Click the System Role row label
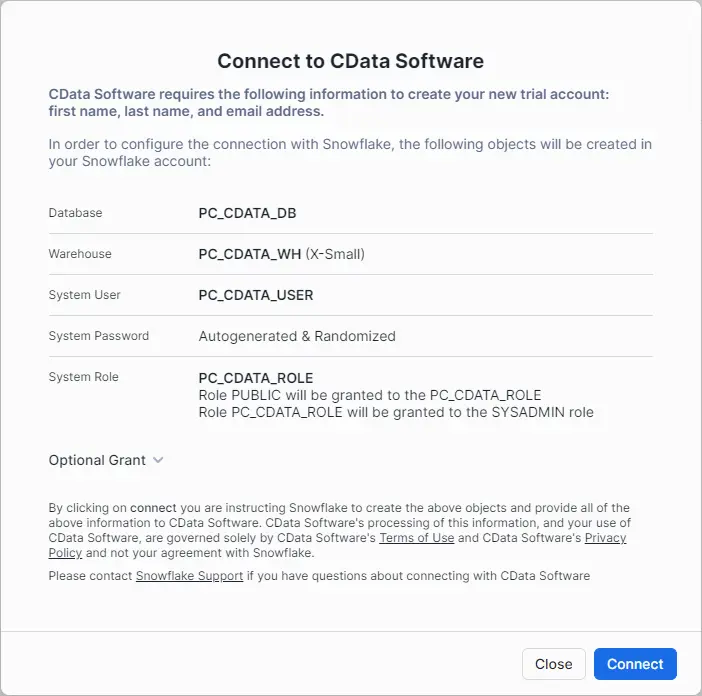This screenshot has width=702, height=696. click(x=83, y=377)
